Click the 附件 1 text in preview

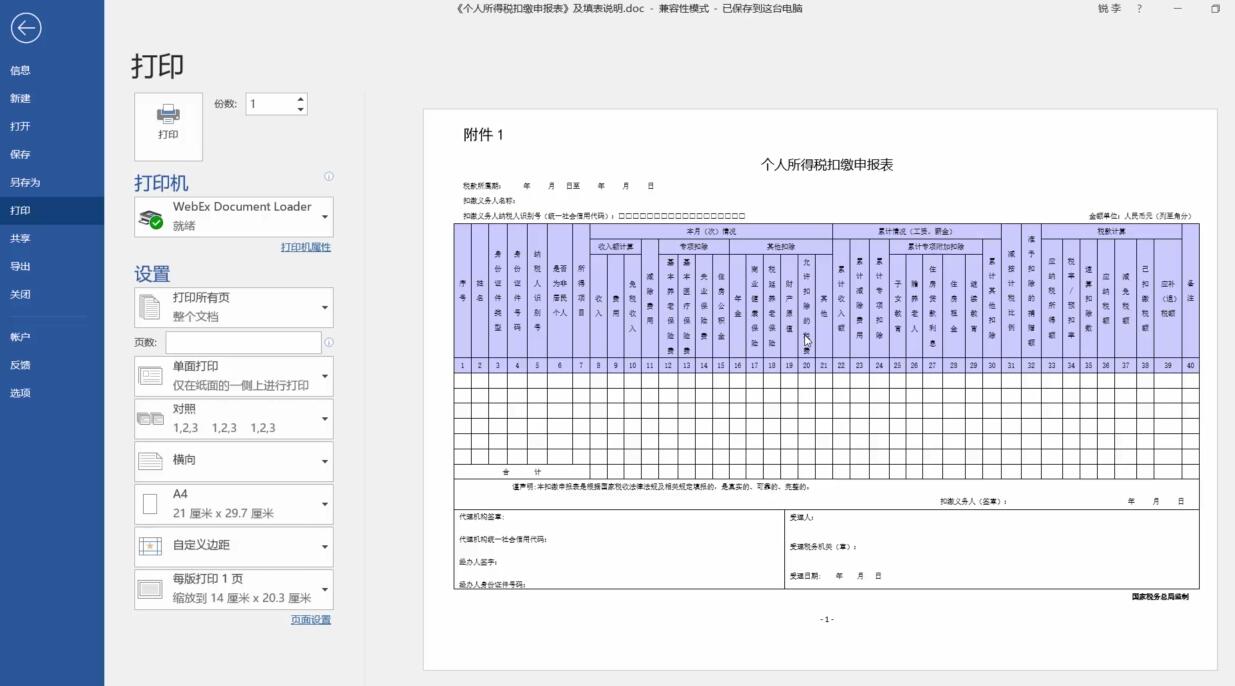483,135
